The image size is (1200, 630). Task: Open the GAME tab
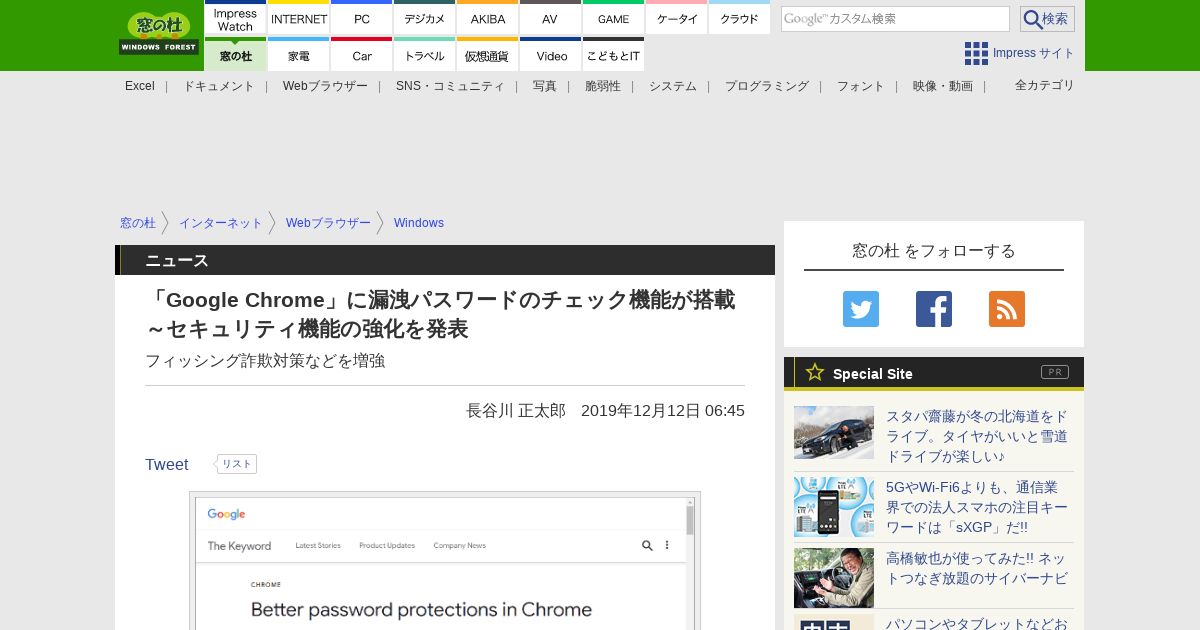tap(613, 19)
